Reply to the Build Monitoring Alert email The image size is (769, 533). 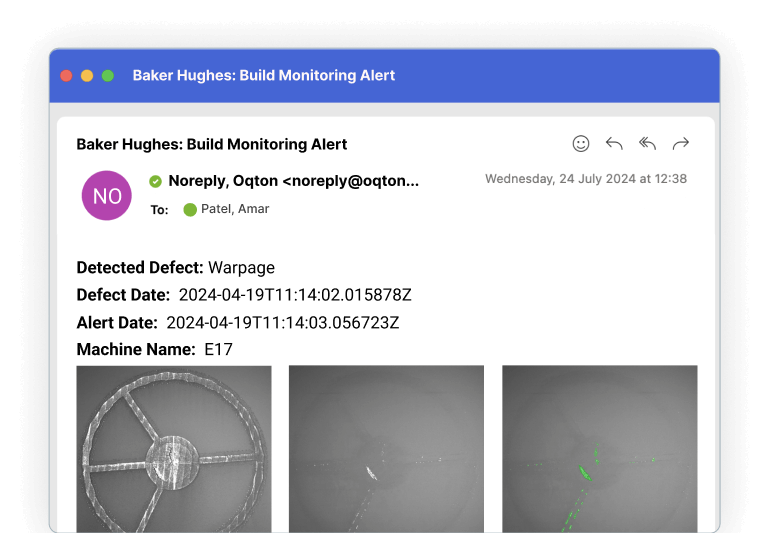pos(614,144)
